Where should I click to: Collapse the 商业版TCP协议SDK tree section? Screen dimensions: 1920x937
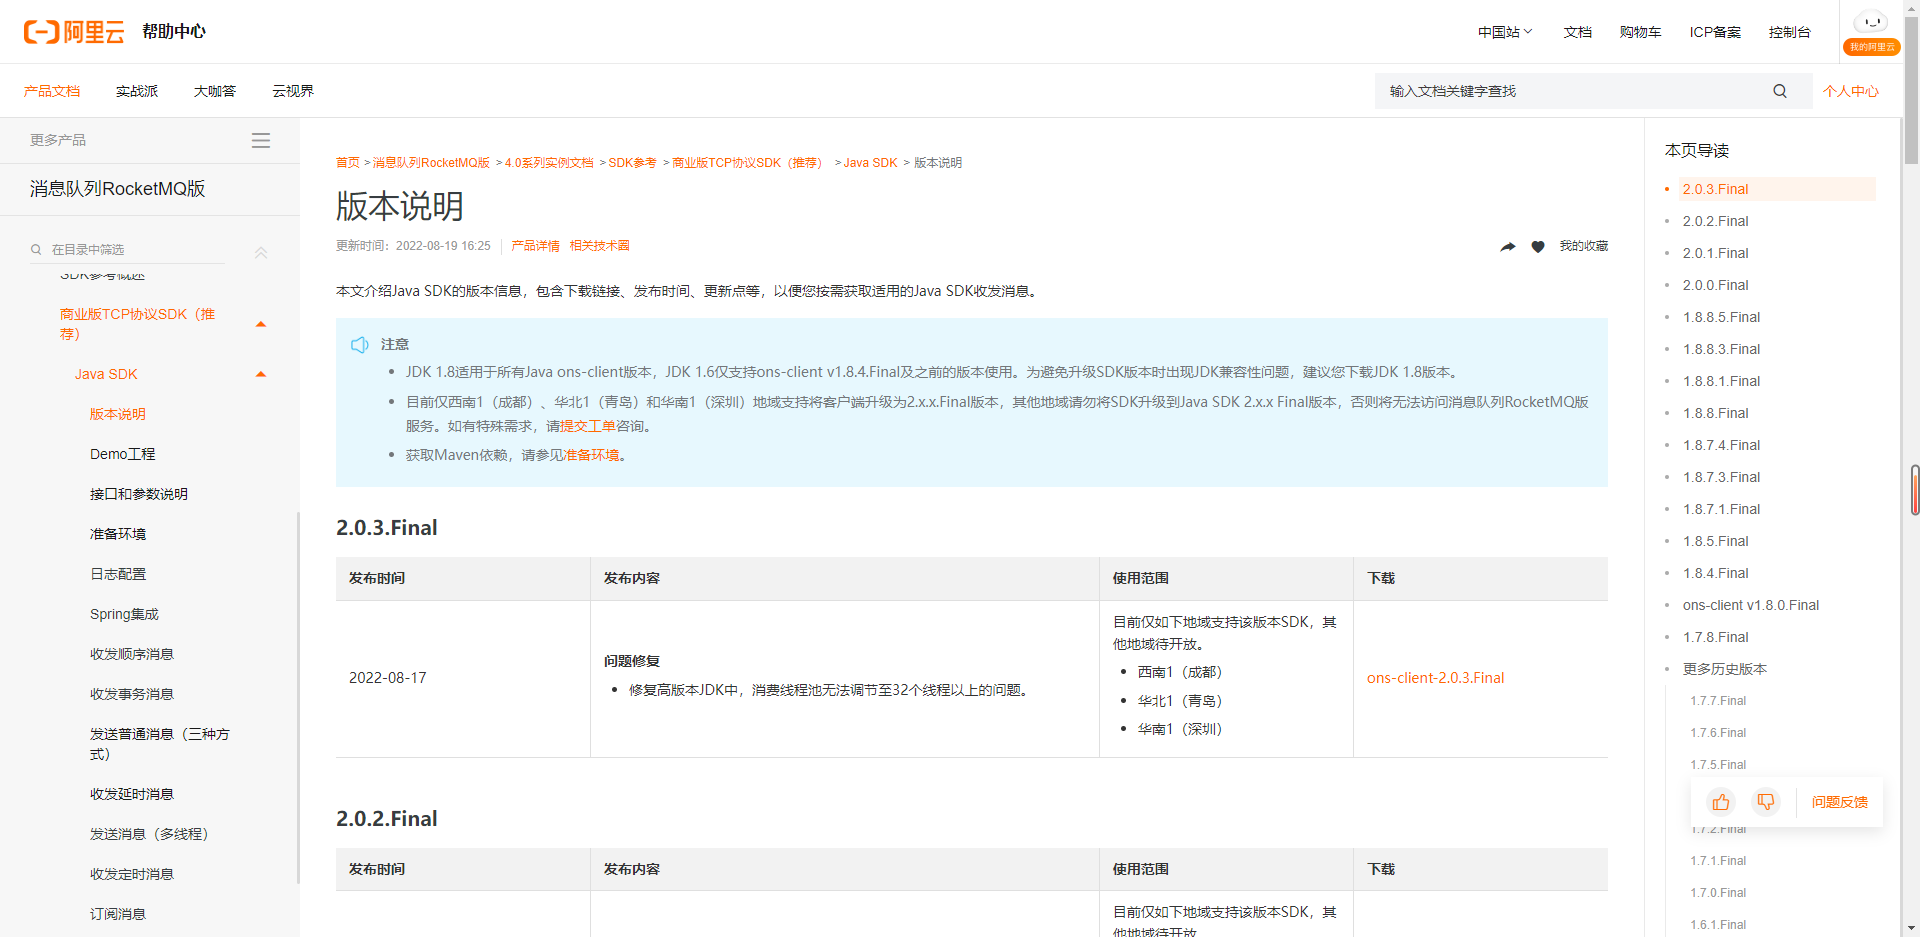(261, 324)
